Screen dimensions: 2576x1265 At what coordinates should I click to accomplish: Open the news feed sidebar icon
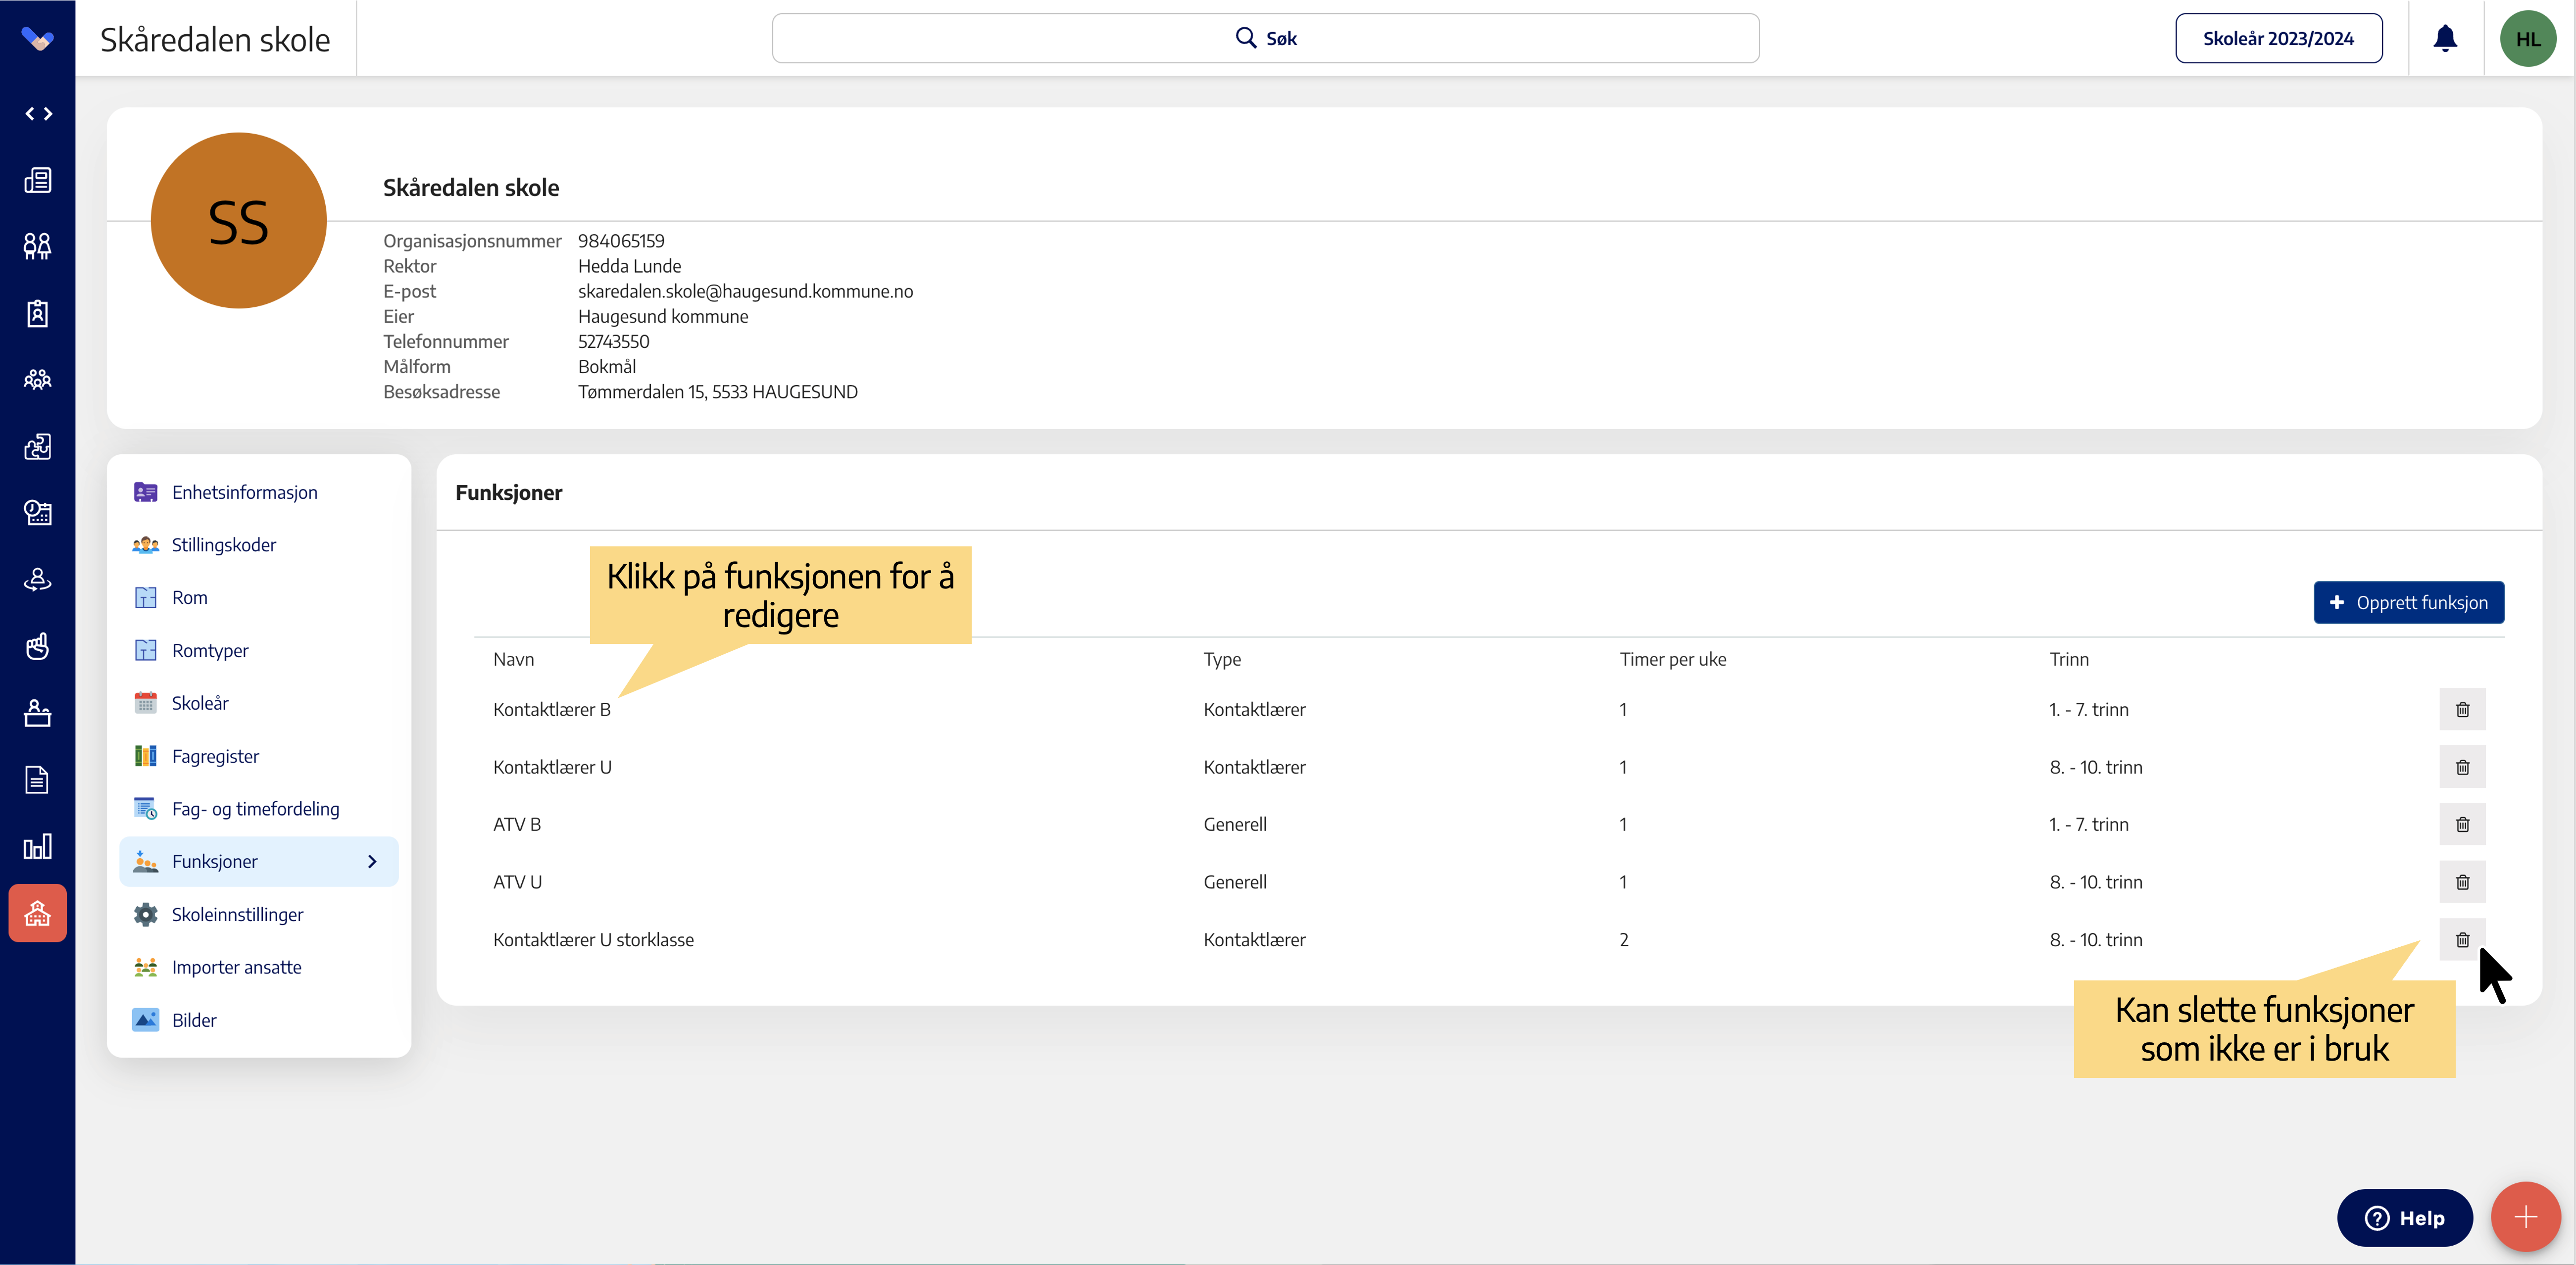point(38,180)
